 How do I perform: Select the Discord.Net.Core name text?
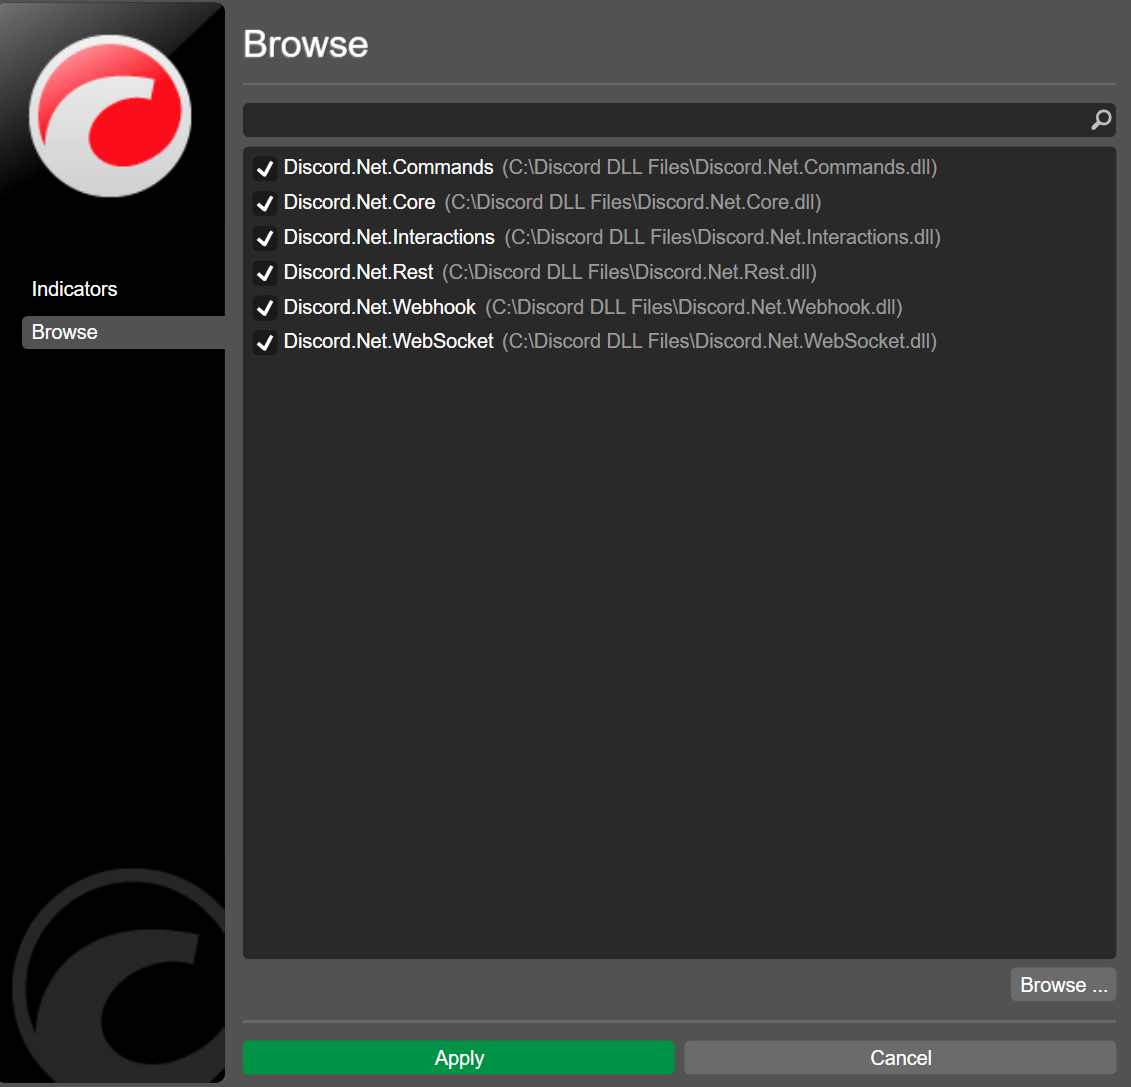tap(359, 202)
